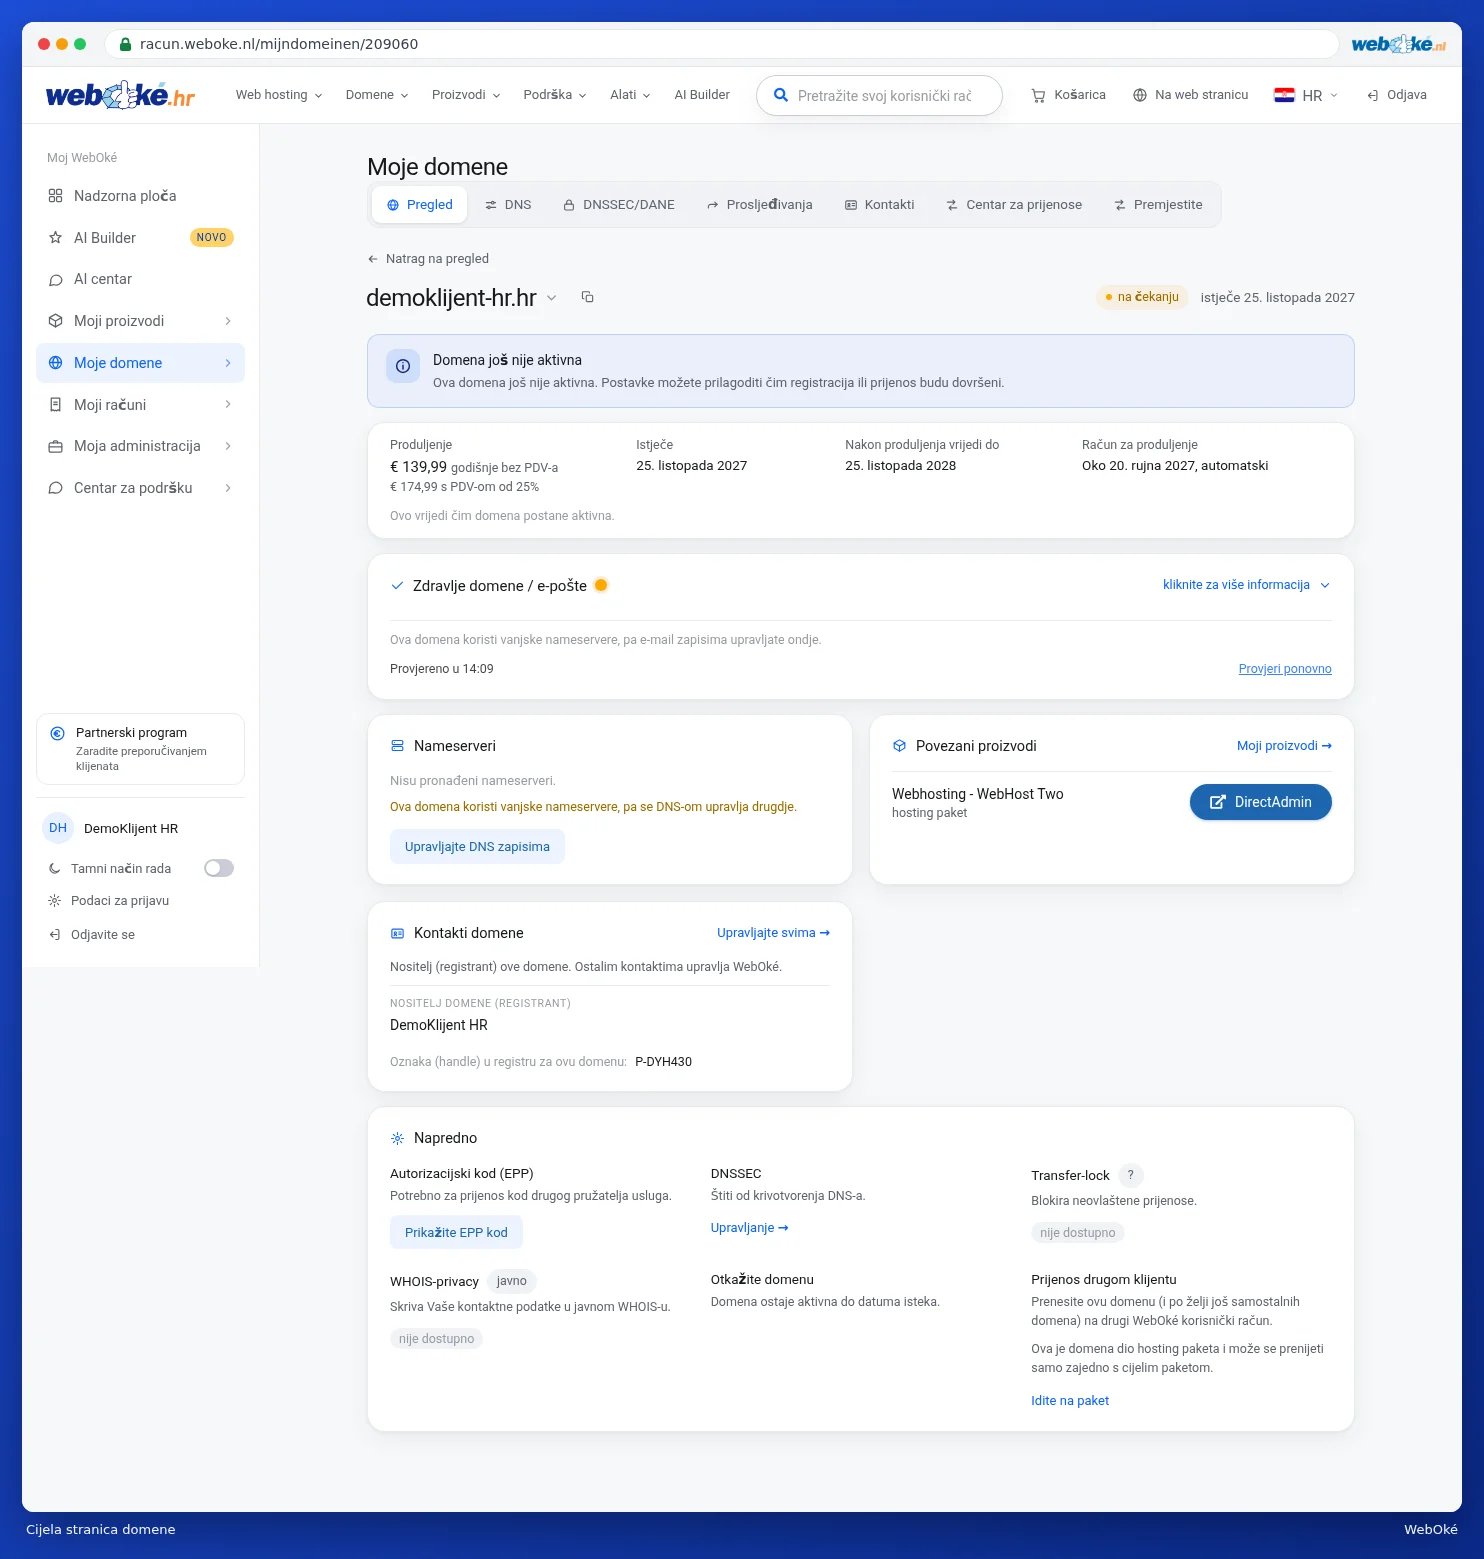1484x1559 pixels.
Task: Click the DirectAdmin button
Action: 1260,802
